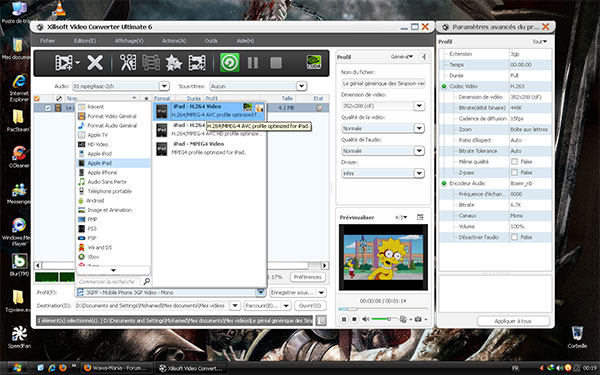Viewport: 600px width, 375px height.
Task: Toggle the Désactiver l'audio checkbox
Action: pyautogui.click(x=514, y=237)
